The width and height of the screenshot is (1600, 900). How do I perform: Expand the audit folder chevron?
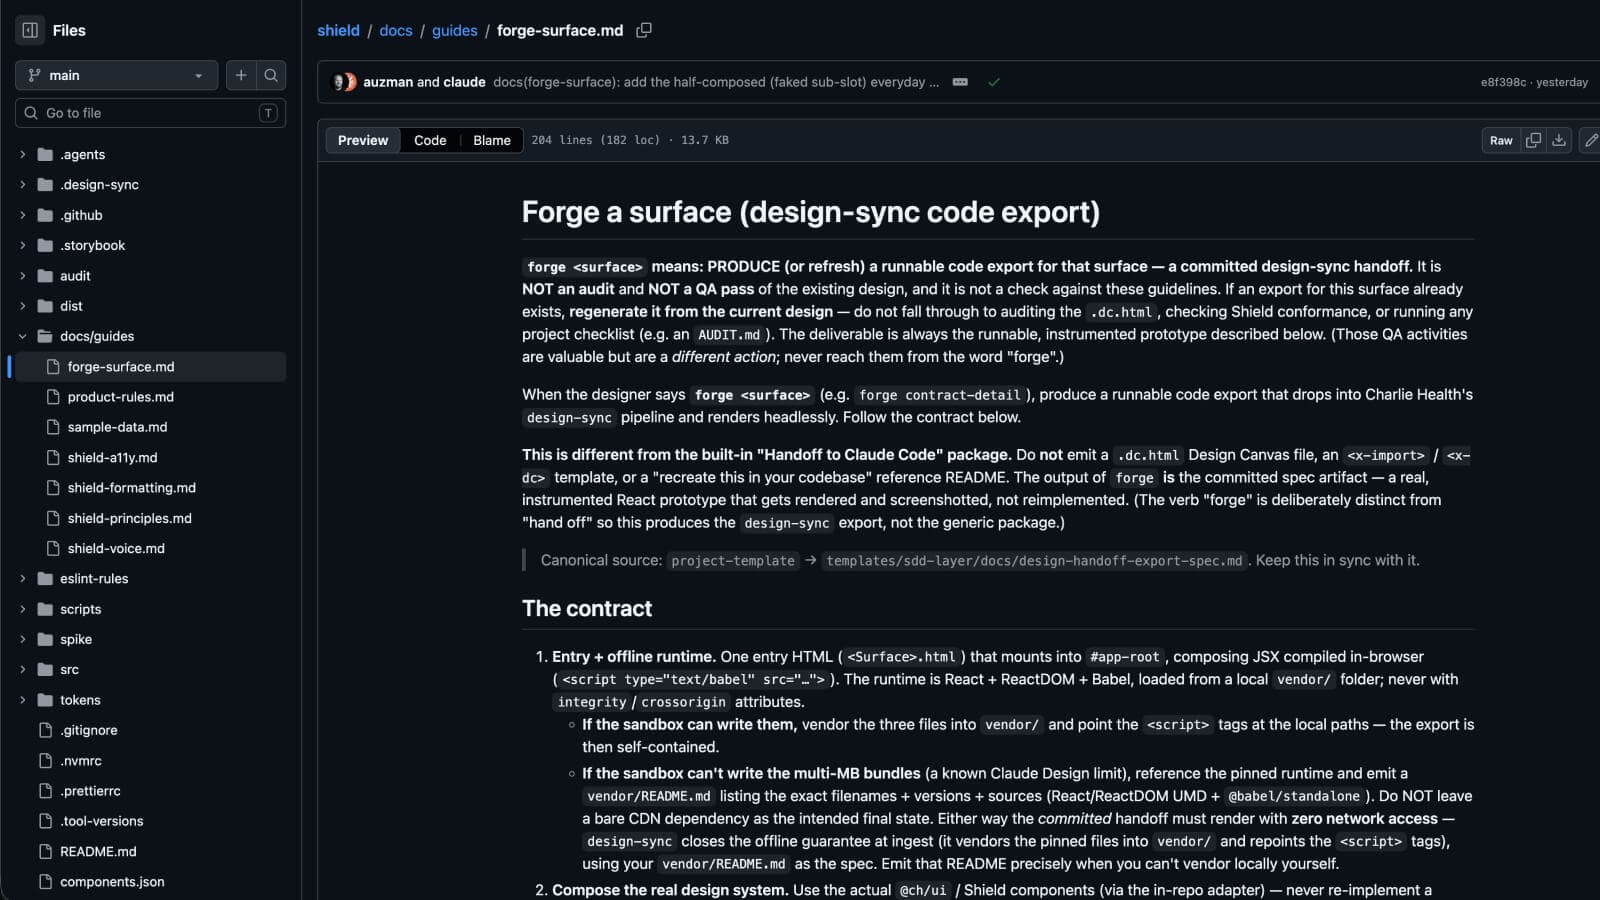[x=23, y=275]
